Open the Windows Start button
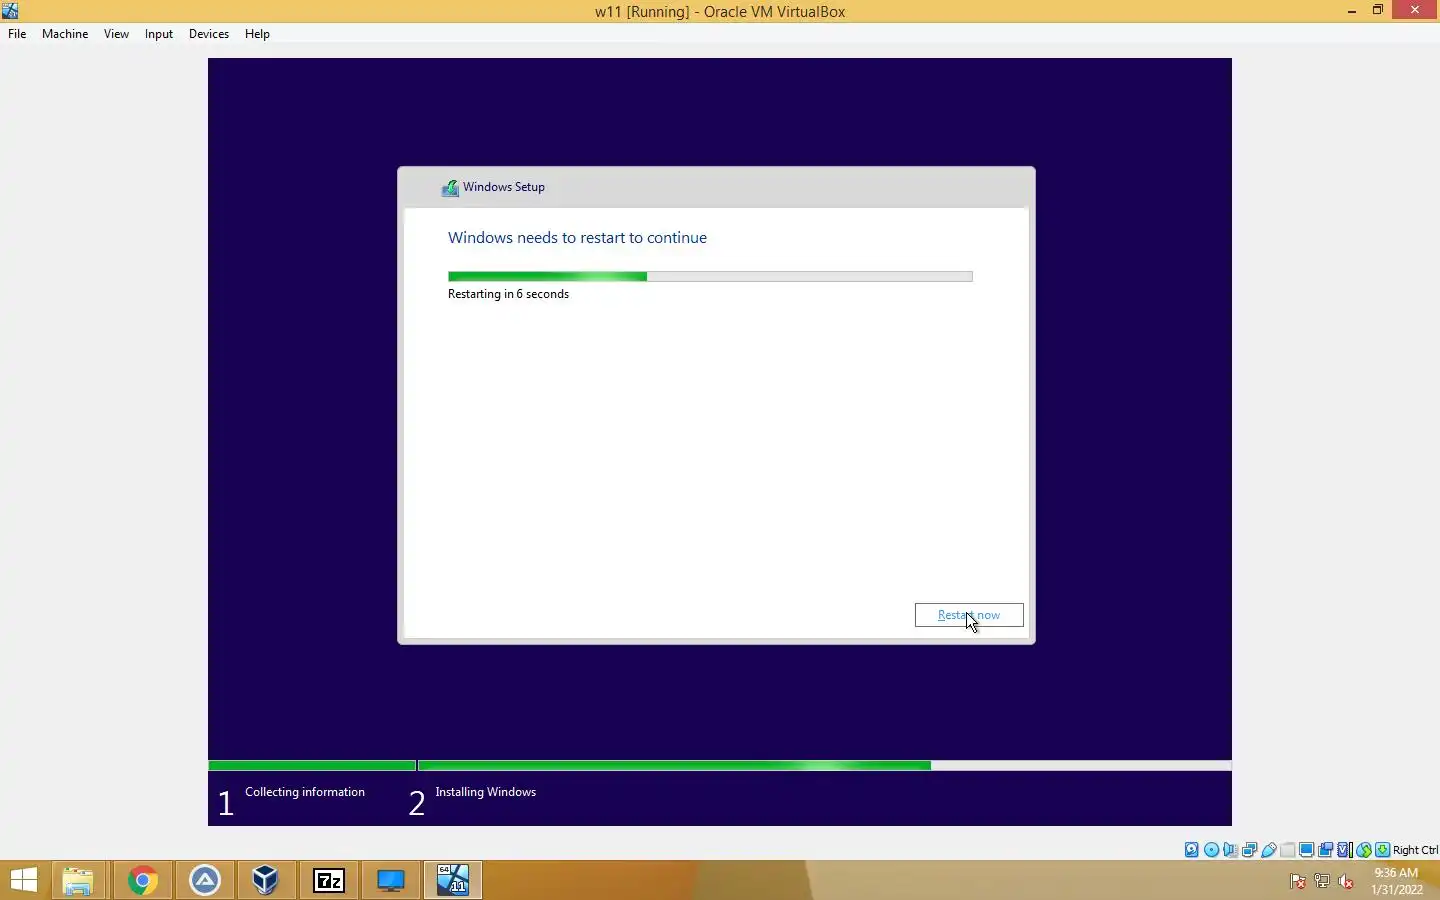1440x900 pixels. point(24,880)
